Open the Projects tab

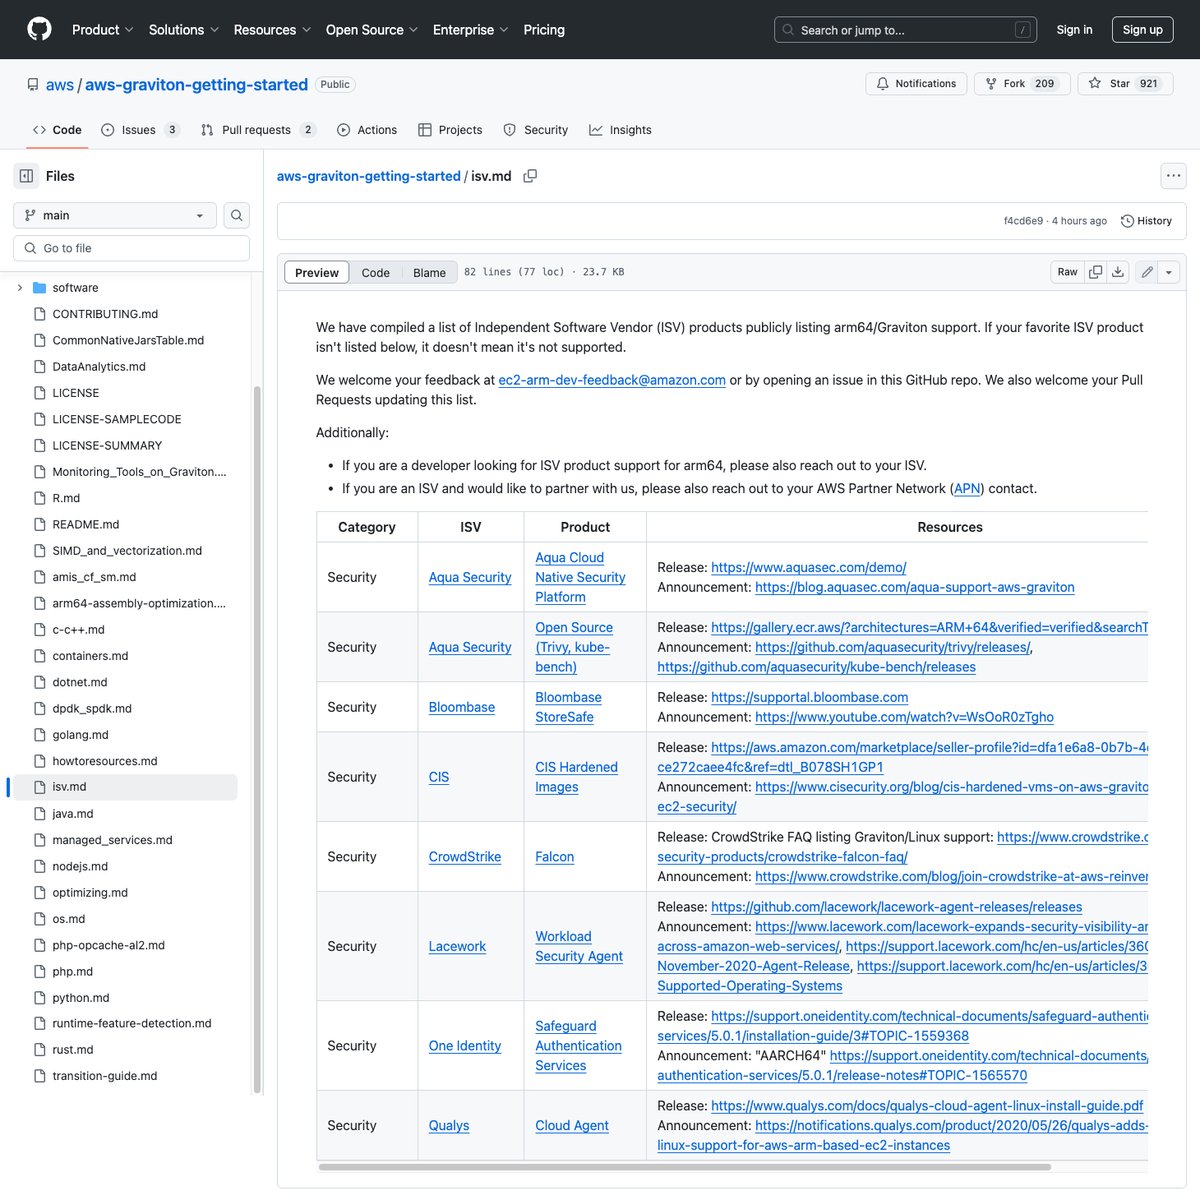450,130
